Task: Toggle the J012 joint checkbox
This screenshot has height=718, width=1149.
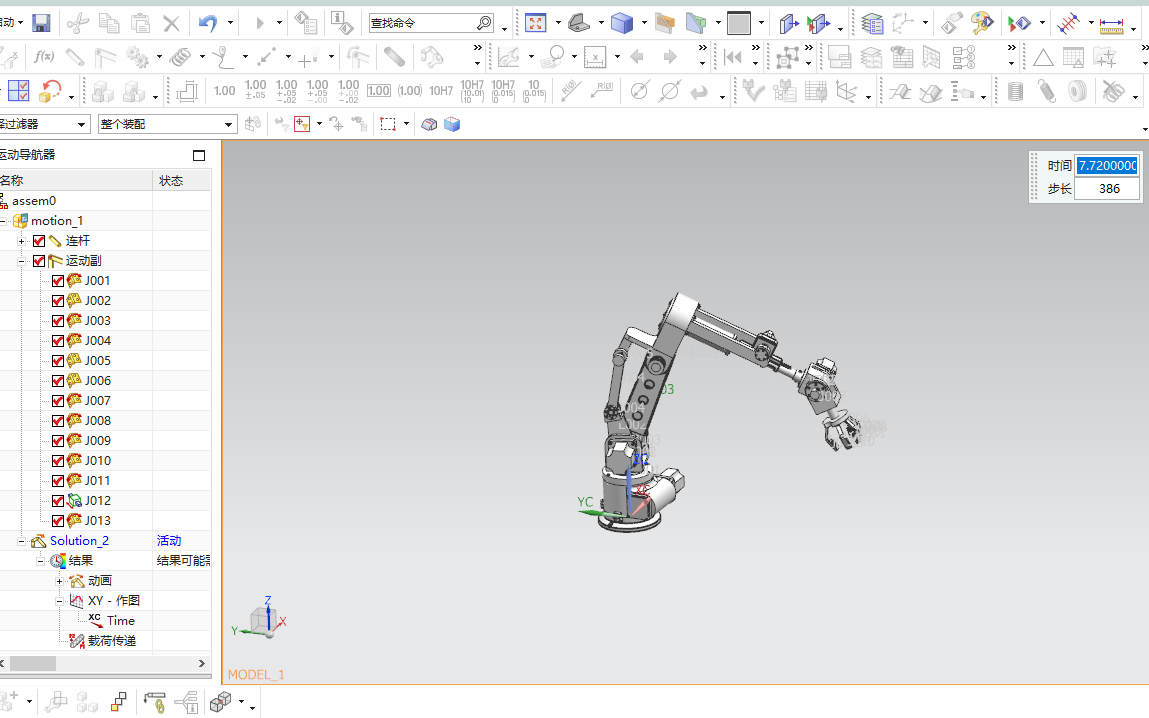Action: click(58, 501)
